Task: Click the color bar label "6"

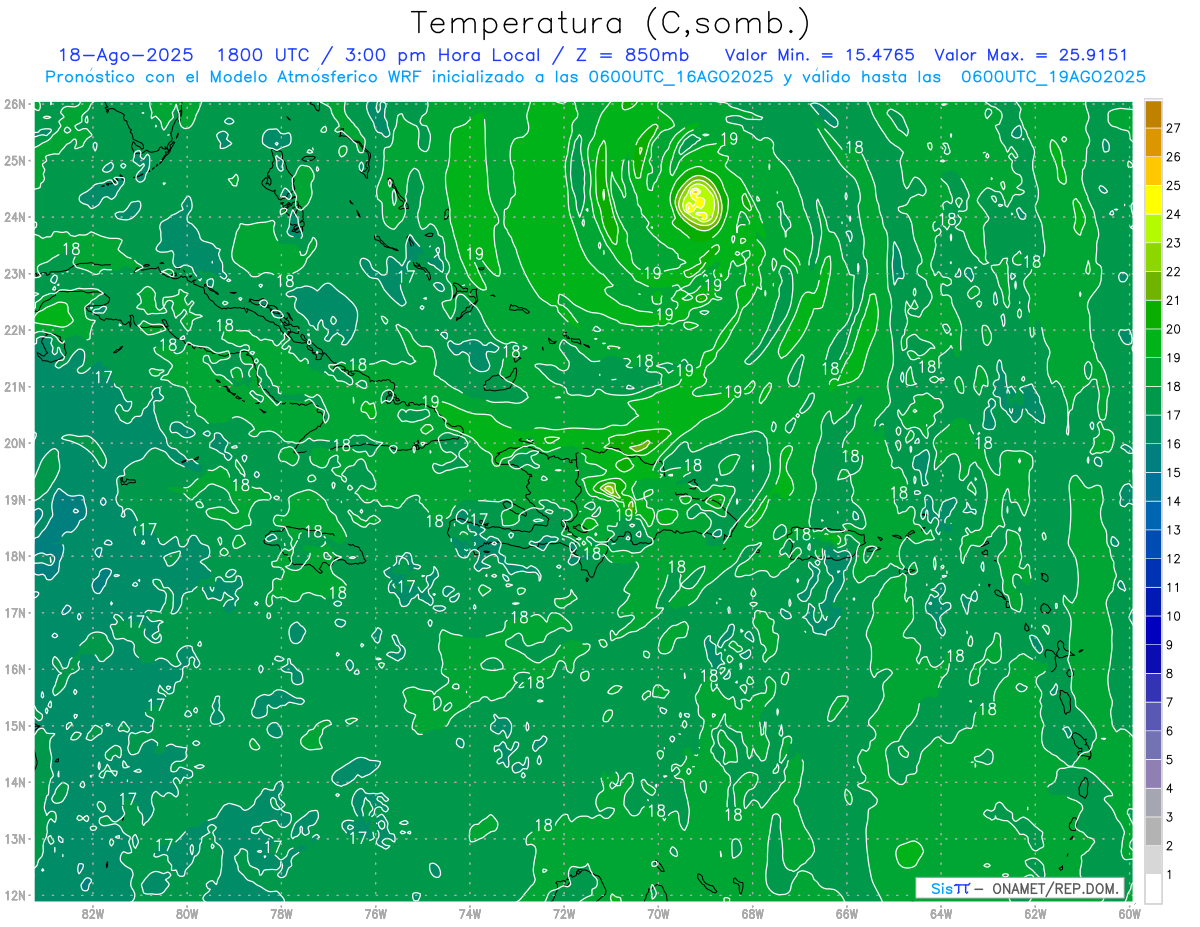Action: 1170,731
